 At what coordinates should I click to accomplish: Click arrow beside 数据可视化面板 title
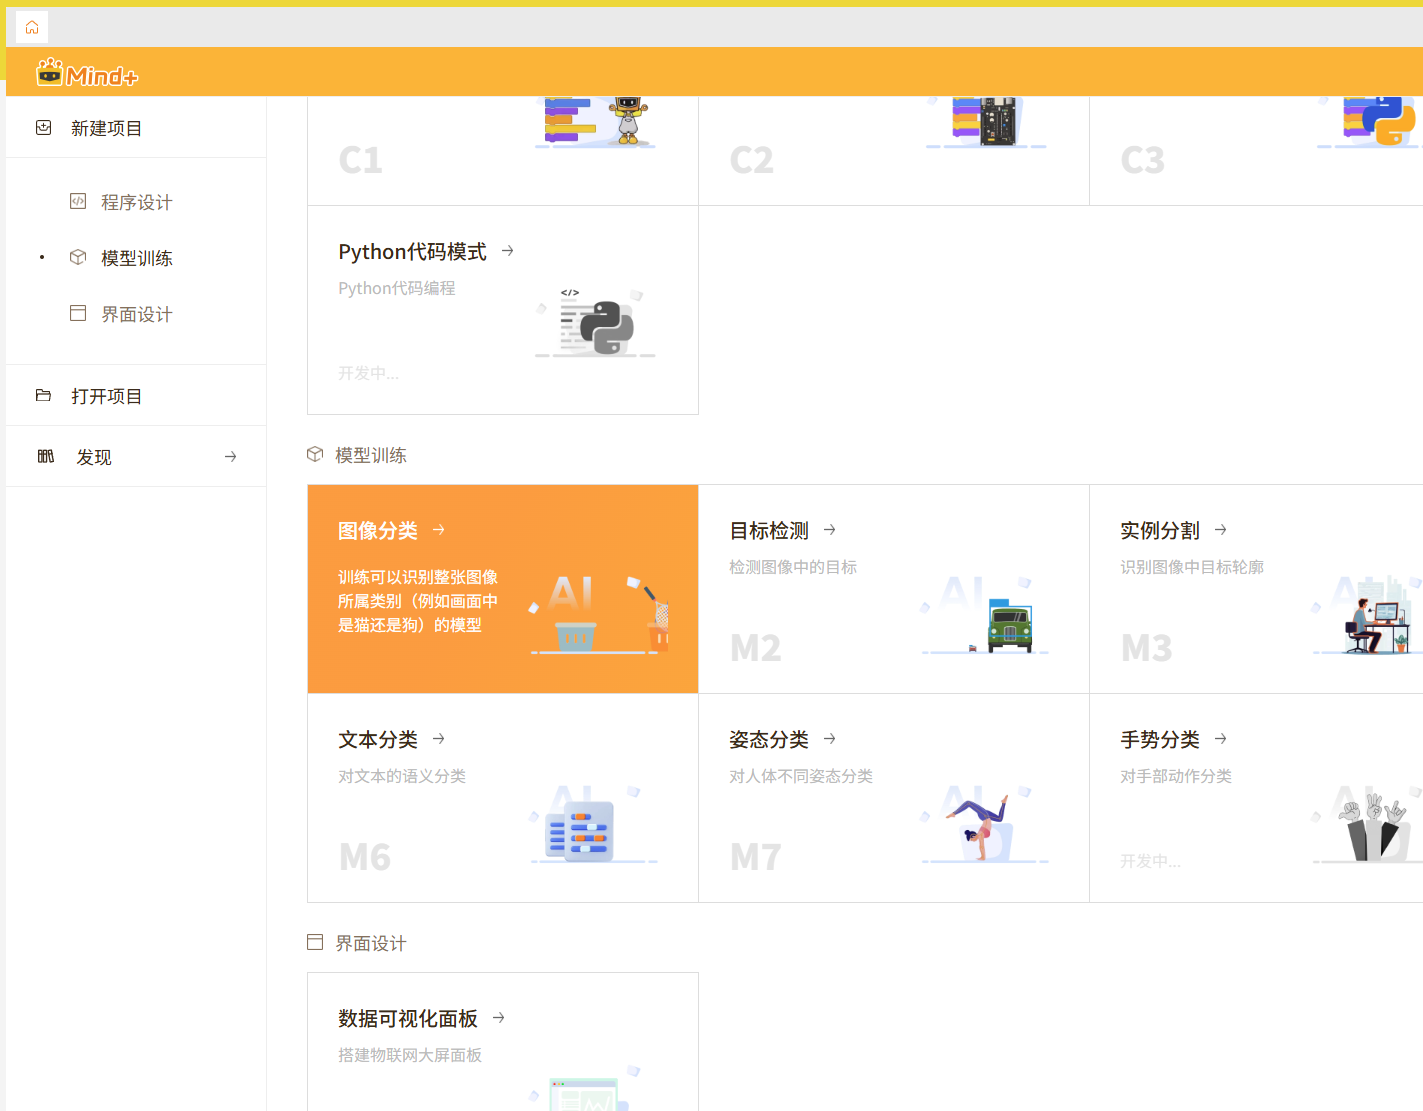(x=499, y=1018)
